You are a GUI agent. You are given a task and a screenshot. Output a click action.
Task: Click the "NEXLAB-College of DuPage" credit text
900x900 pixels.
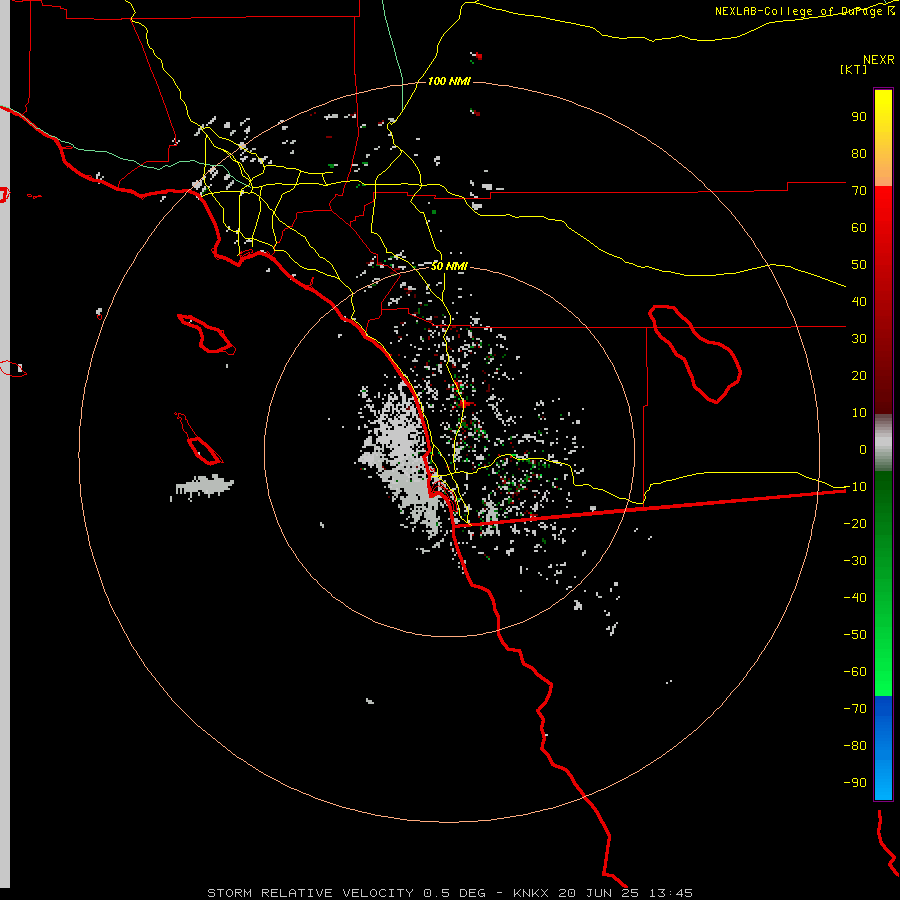pos(800,11)
